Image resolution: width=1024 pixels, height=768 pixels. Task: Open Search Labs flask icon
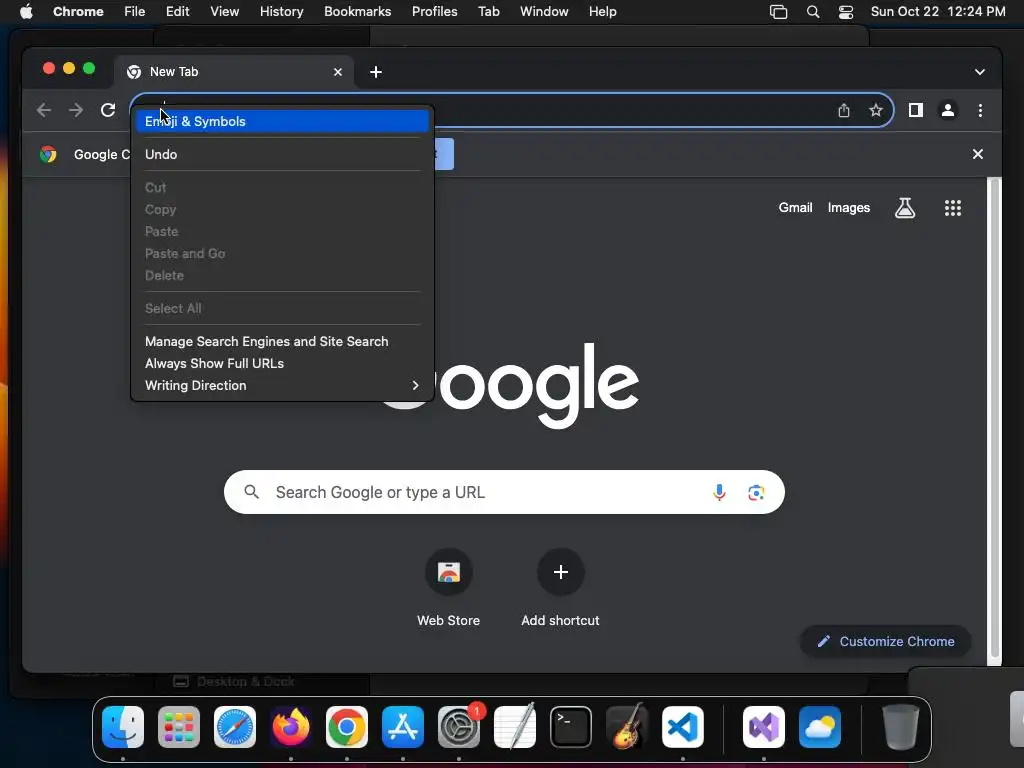pyautogui.click(x=904, y=208)
